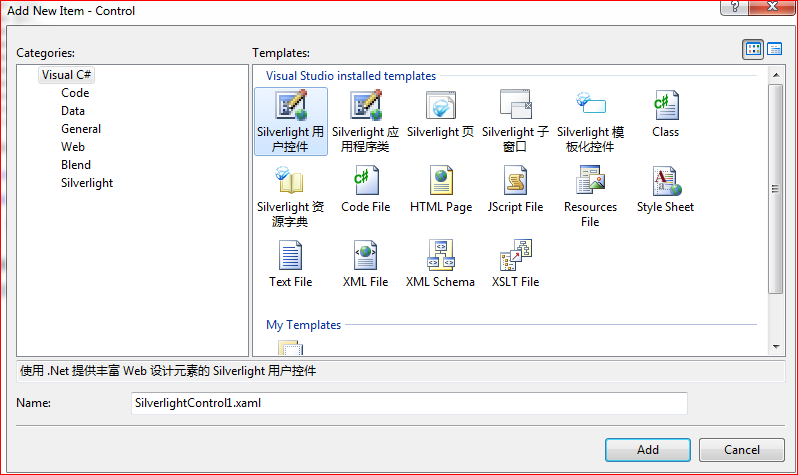Select the General category
Image resolution: width=798 pixels, height=475 pixels.
point(81,129)
